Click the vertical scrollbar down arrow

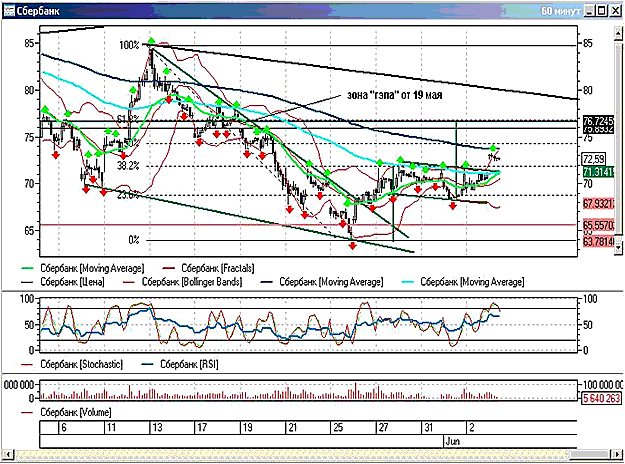618,247
